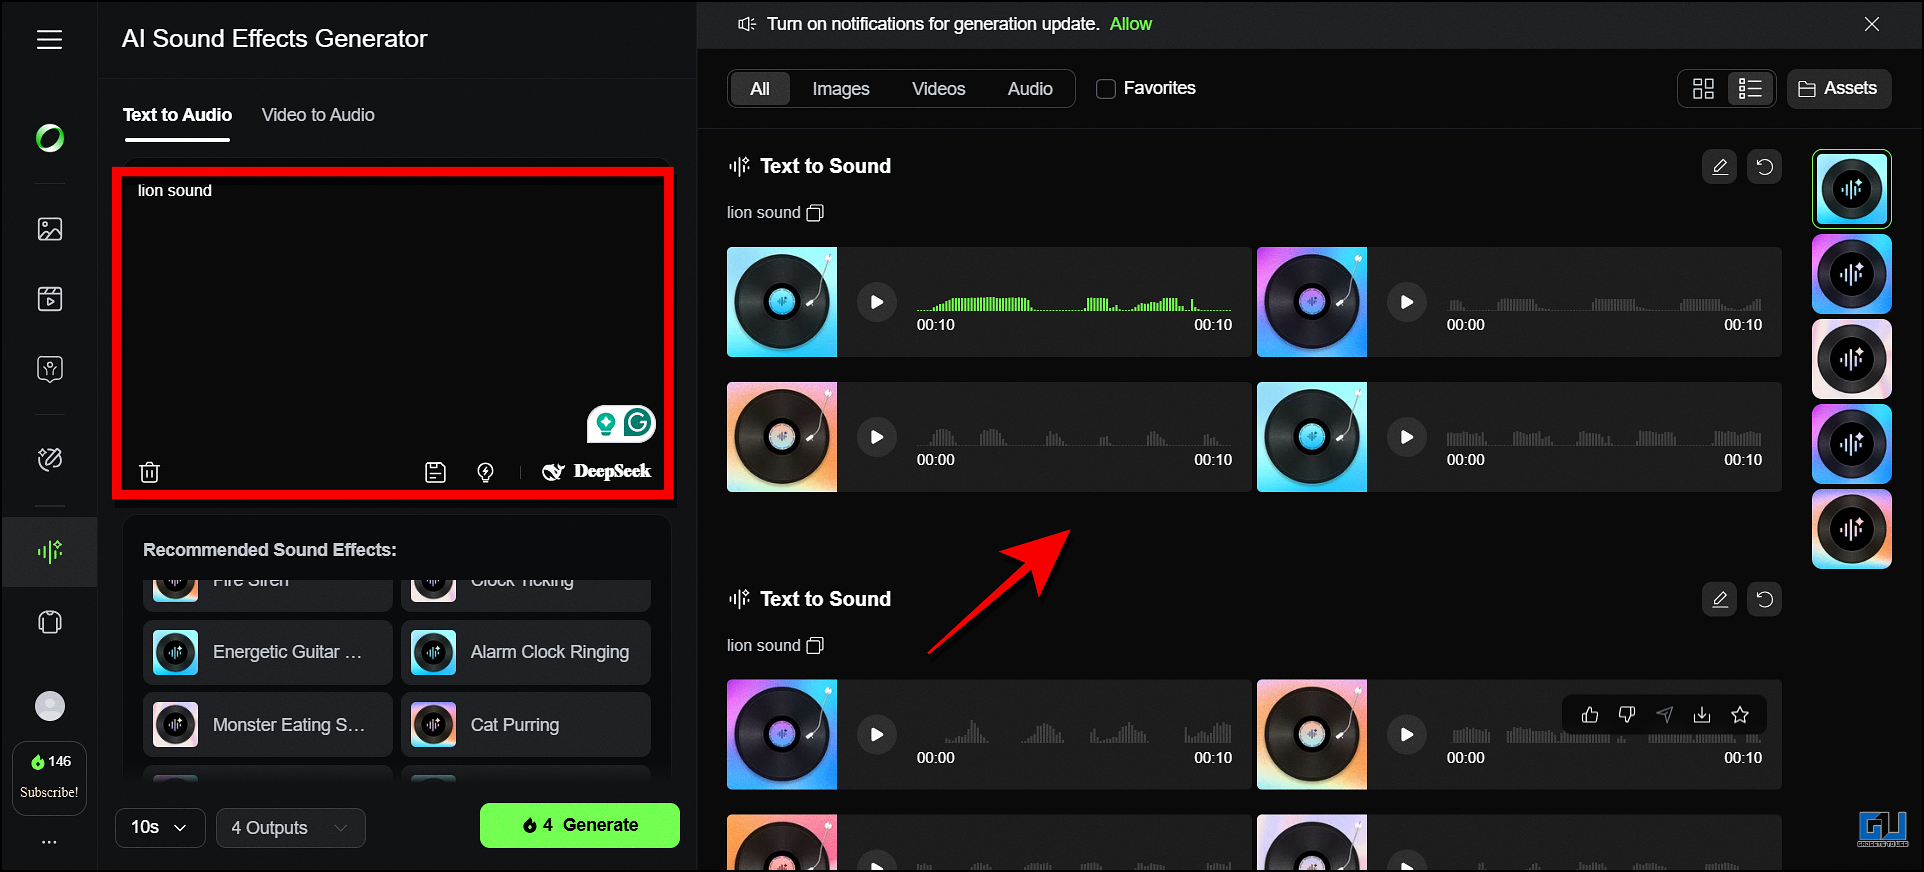Click the thumbs up icon

click(1590, 714)
